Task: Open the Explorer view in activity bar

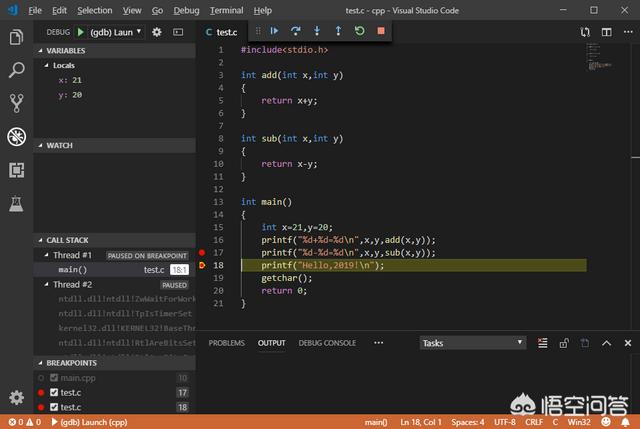Action: [x=16, y=37]
